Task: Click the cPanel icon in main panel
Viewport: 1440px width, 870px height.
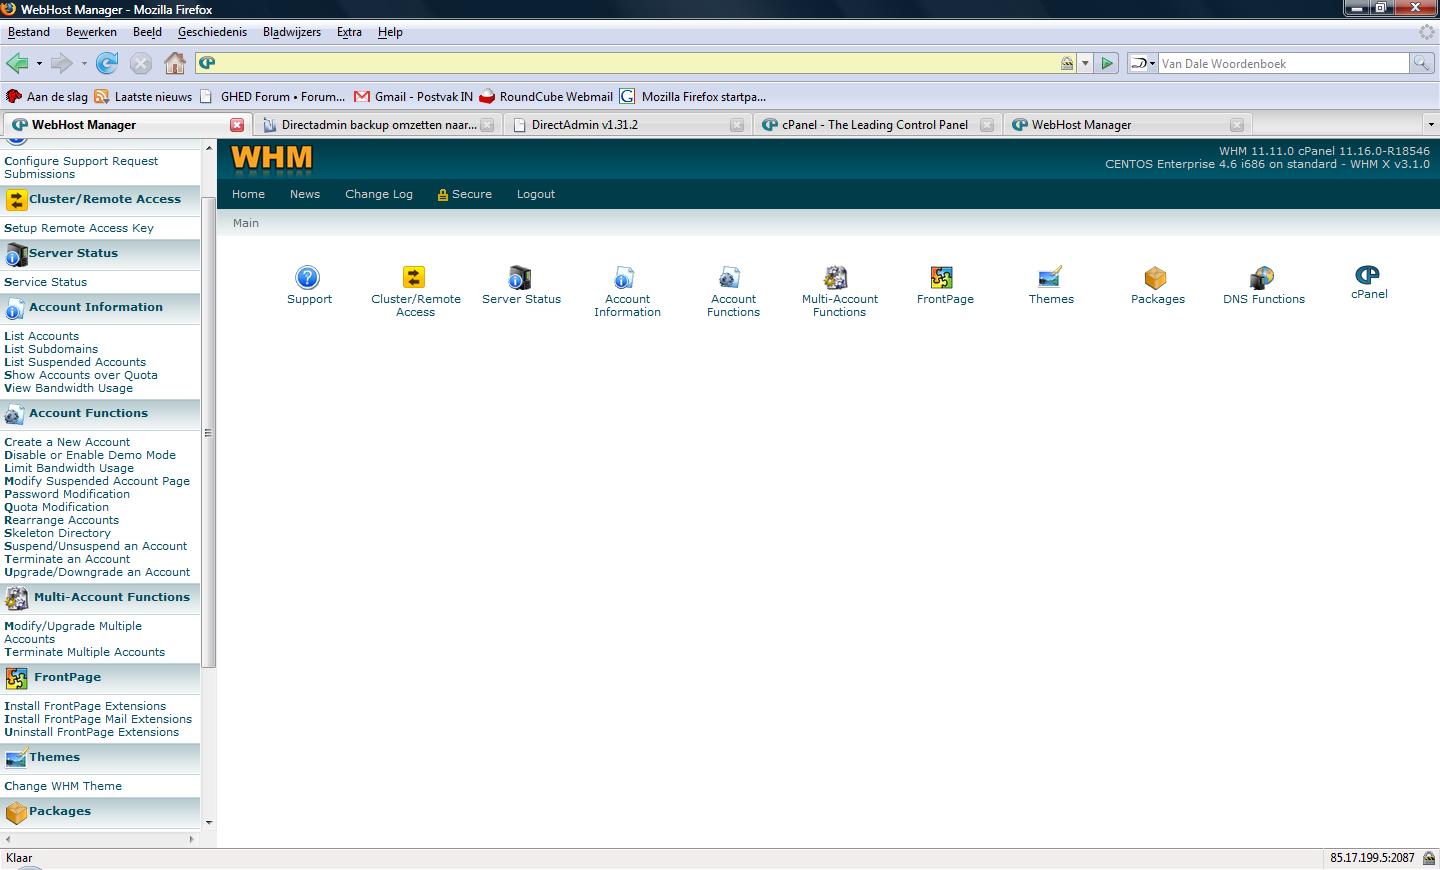Action: (x=1367, y=274)
